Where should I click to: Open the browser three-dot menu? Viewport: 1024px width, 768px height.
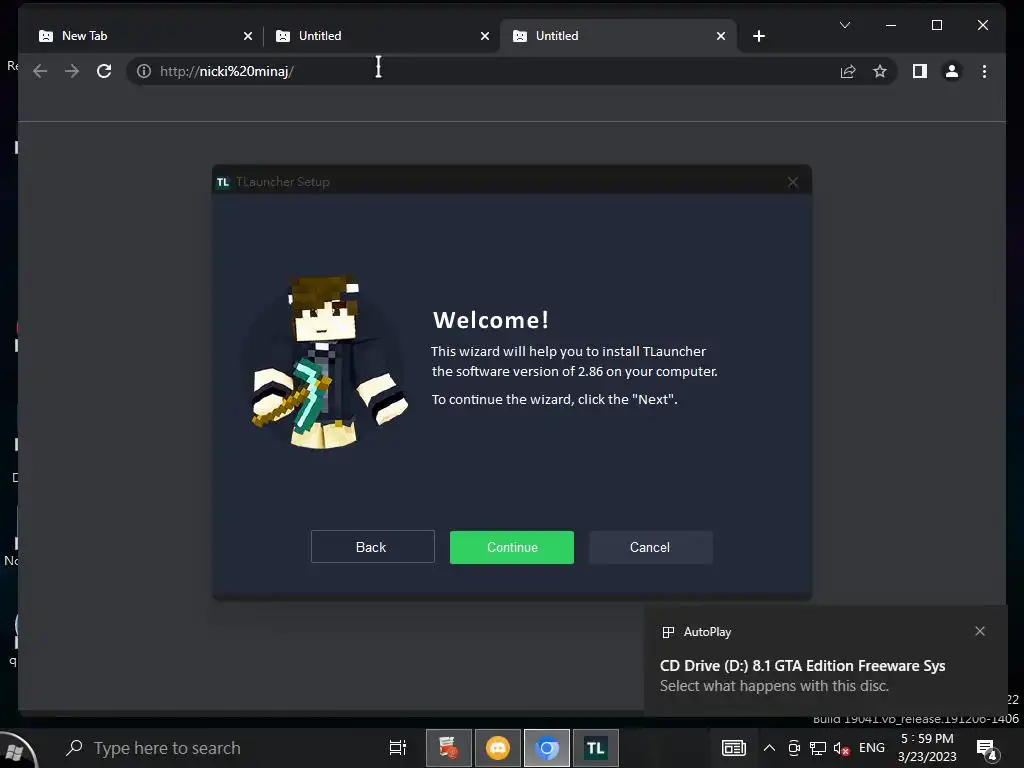coord(984,71)
